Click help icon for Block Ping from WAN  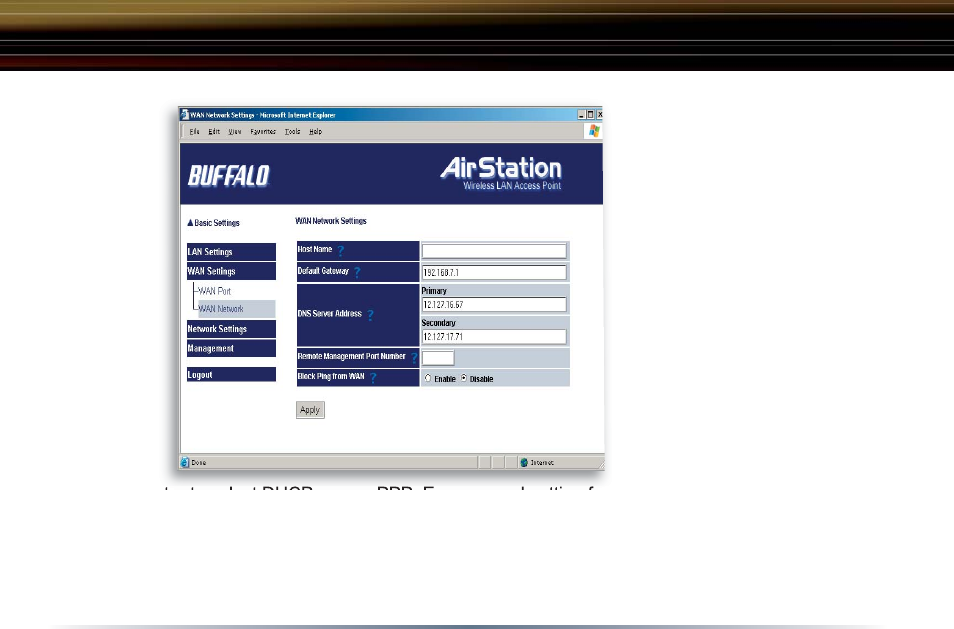(373, 377)
